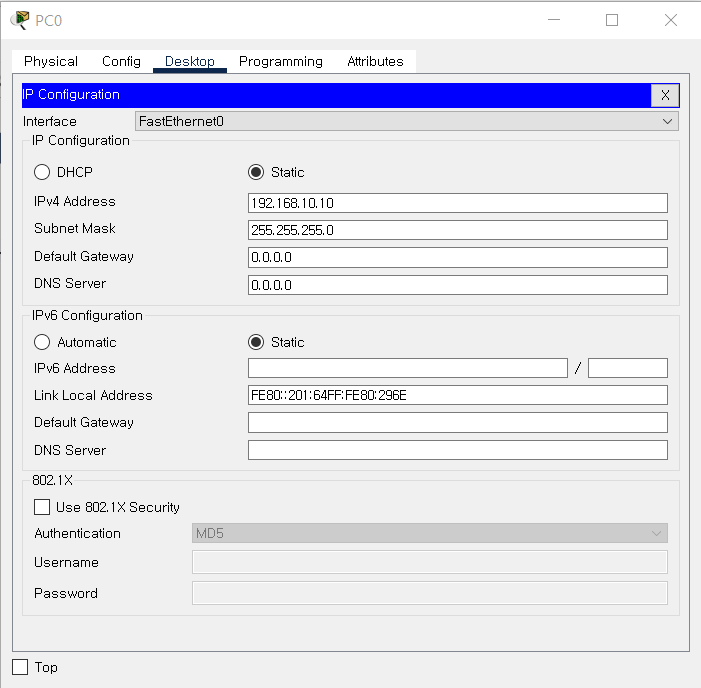Enable Use 802.1X Security checkbox
This screenshot has height=688, width=701.
tap(42, 507)
